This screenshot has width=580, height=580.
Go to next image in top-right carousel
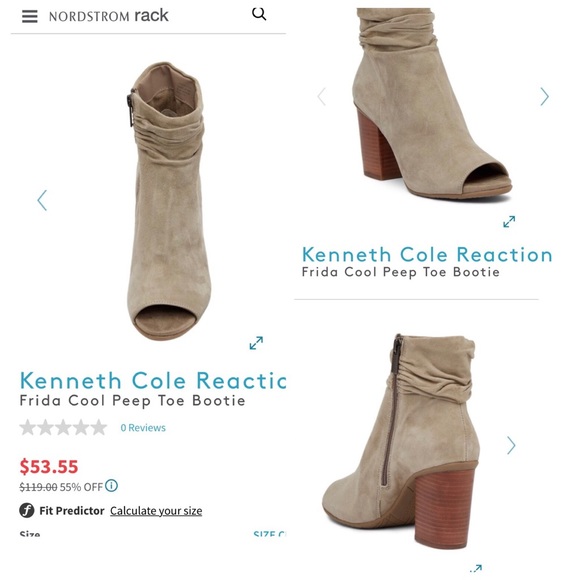(544, 97)
